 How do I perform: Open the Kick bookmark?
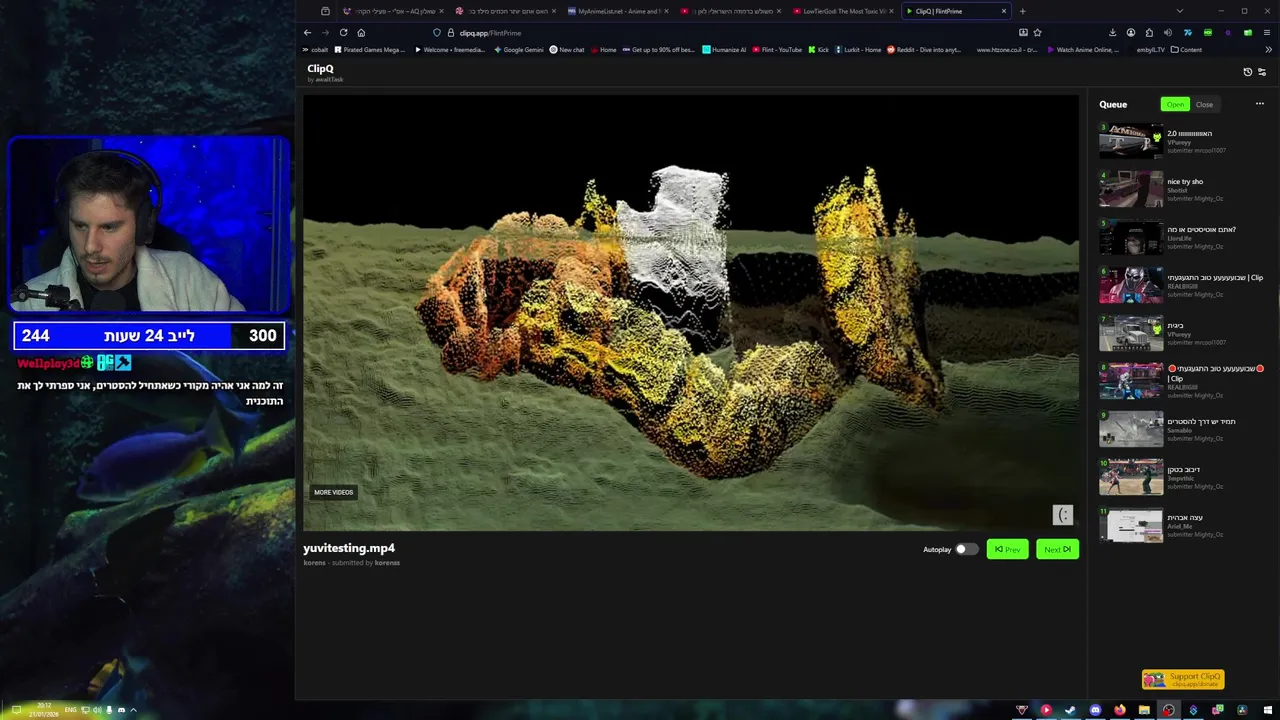(x=818, y=49)
